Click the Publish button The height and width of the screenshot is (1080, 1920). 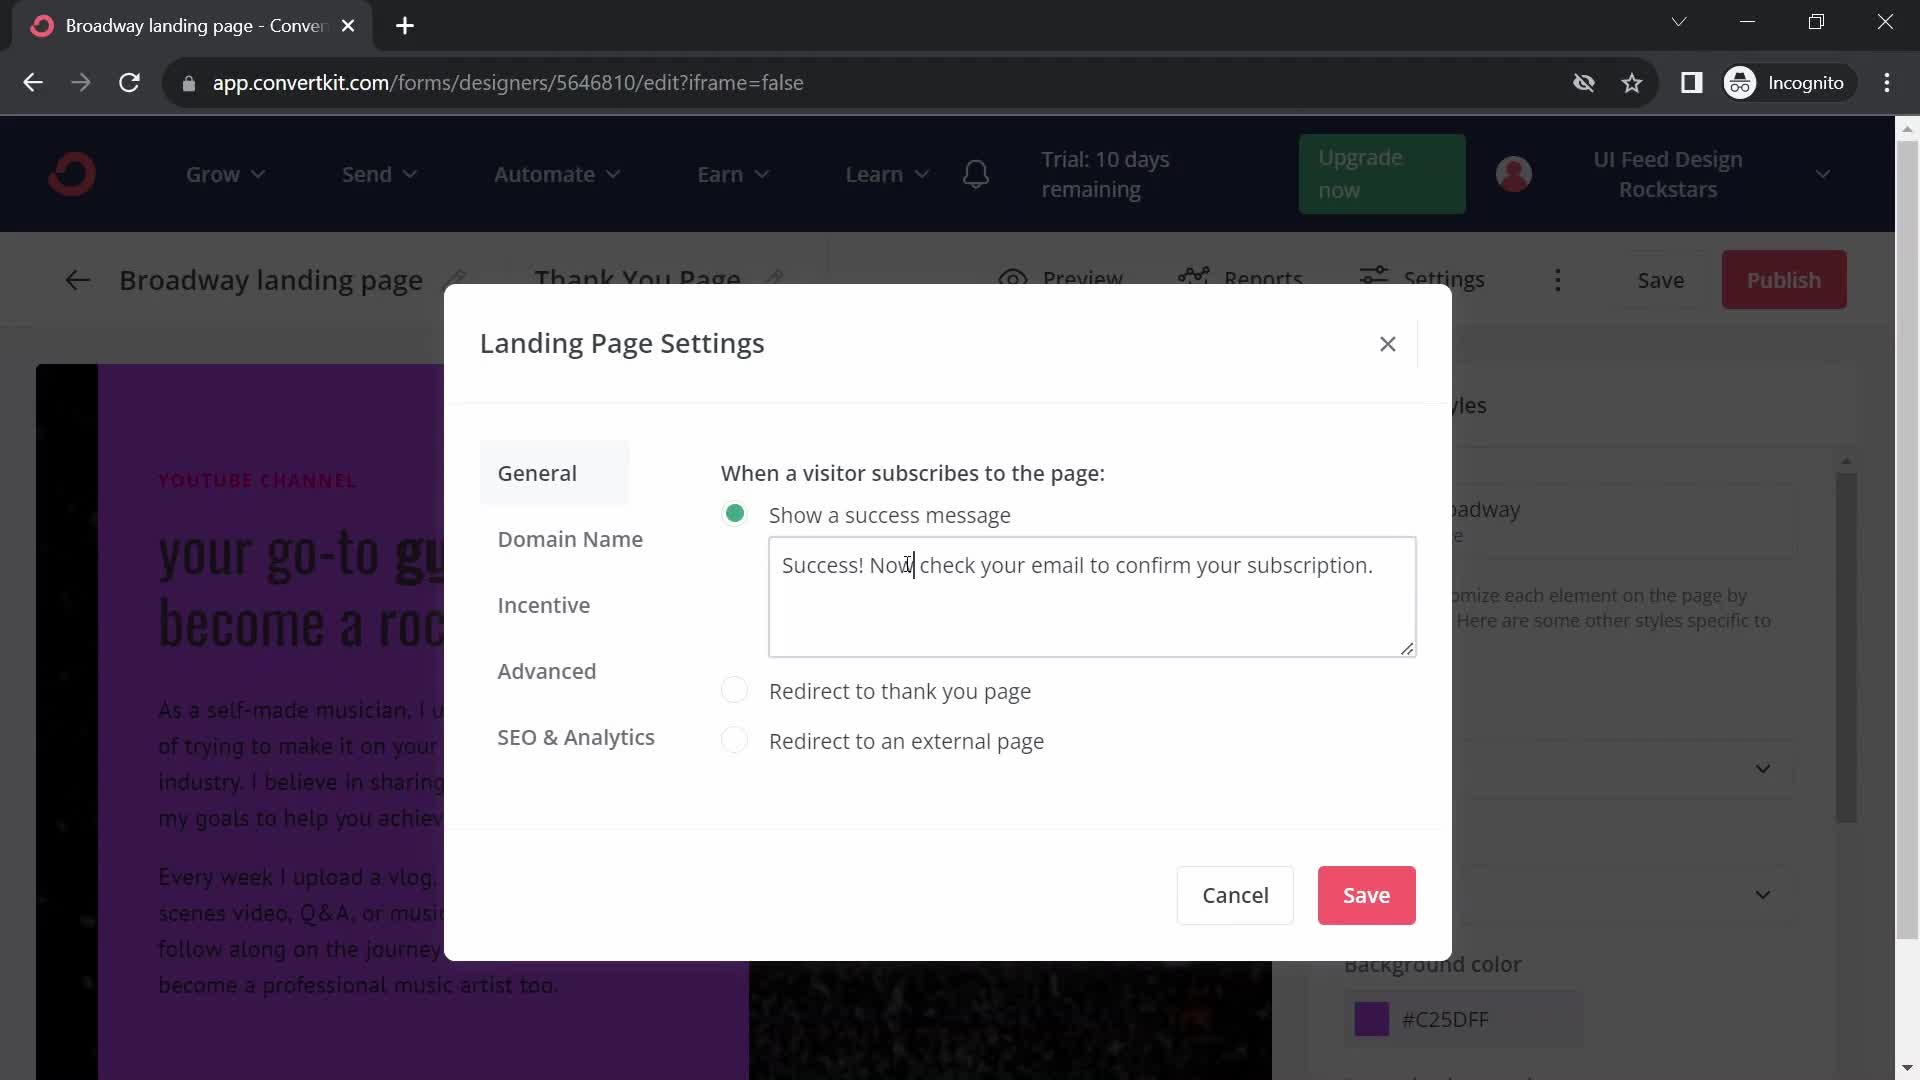coord(1784,280)
